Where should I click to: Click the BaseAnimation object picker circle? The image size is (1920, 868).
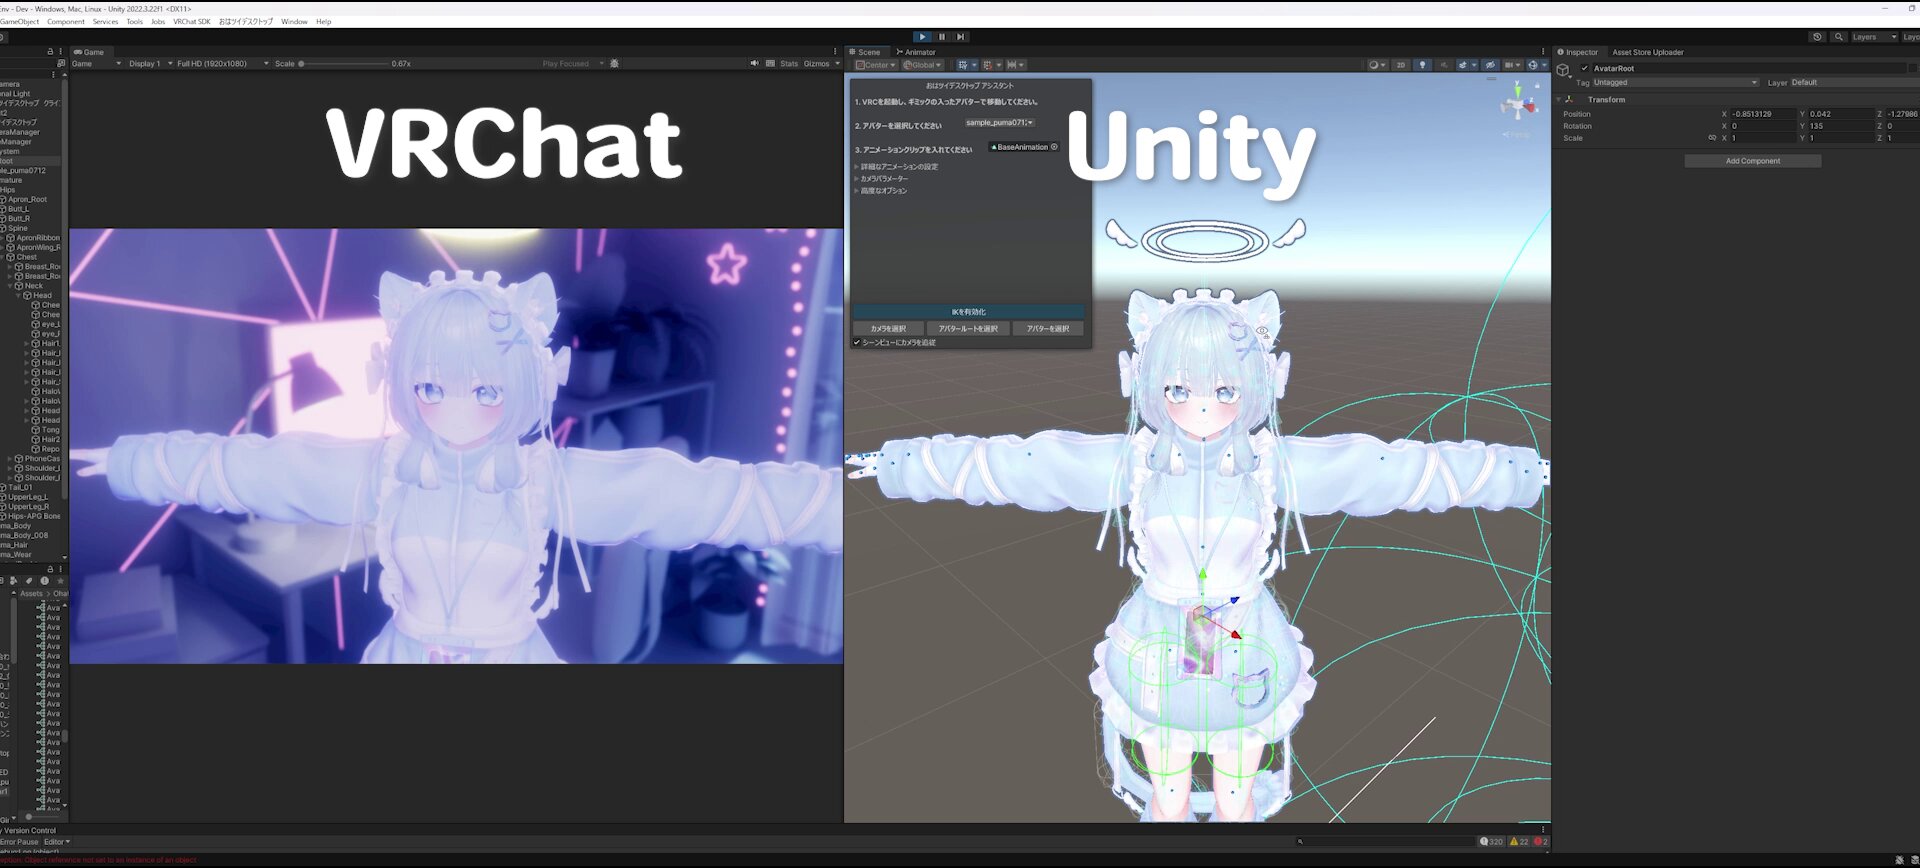click(1054, 147)
